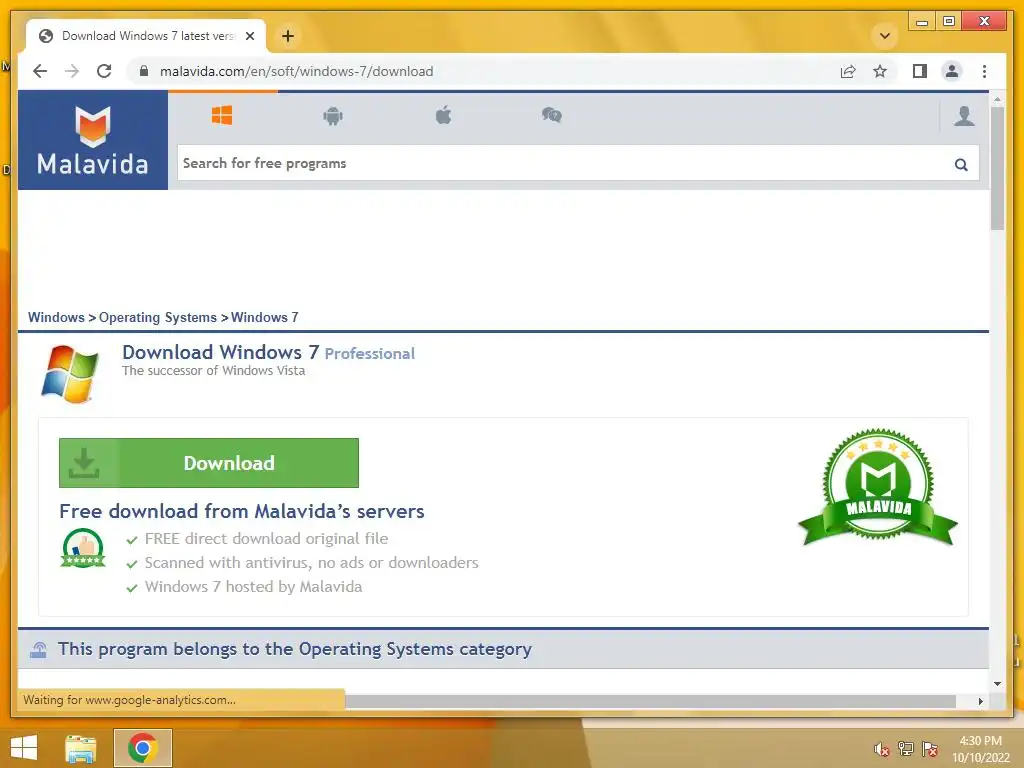Follow the Windows breadcrumb link
The height and width of the screenshot is (768, 1024).
tap(56, 317)
